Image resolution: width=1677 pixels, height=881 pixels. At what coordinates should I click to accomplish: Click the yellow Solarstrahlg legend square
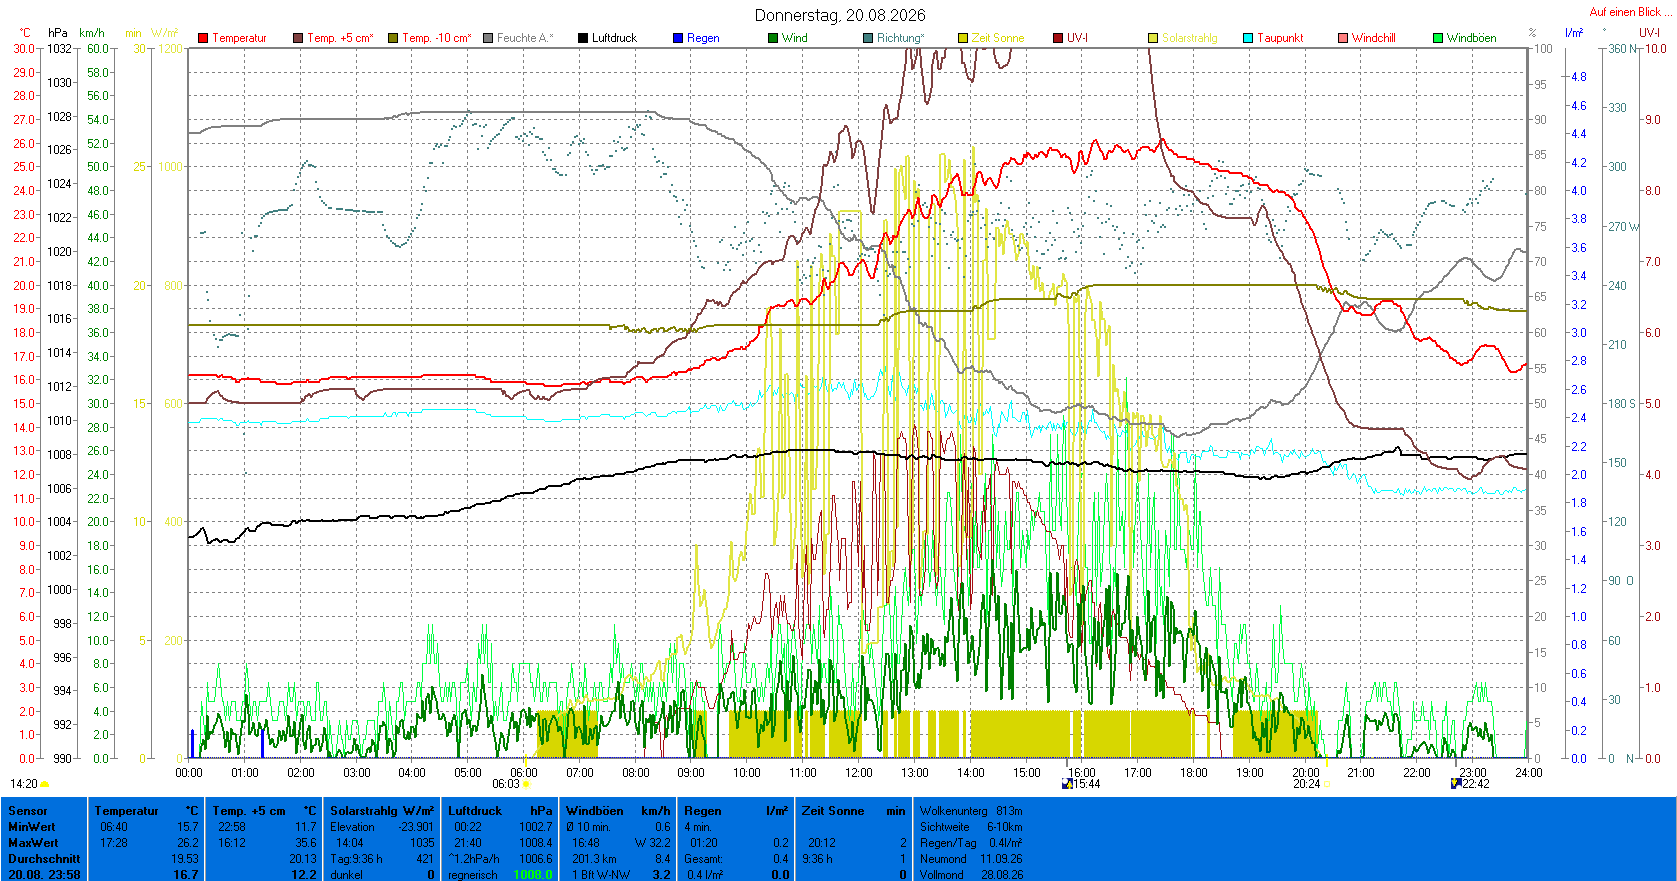tap(1153, 38)
